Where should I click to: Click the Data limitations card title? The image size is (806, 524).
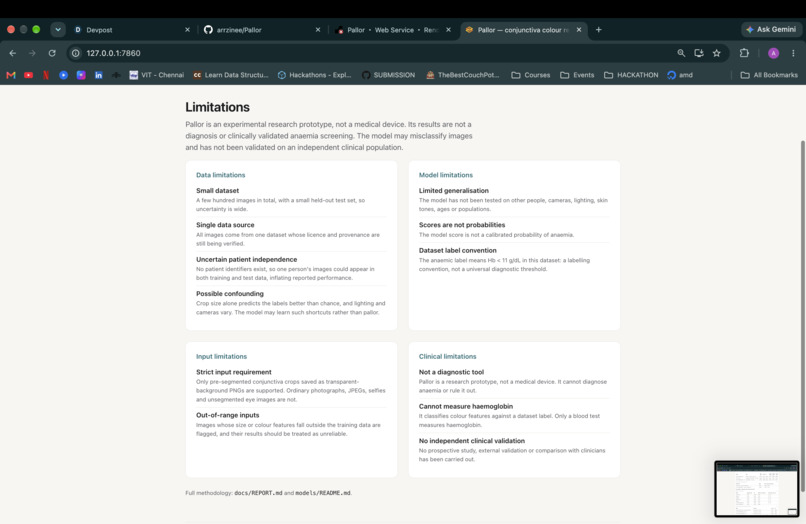(221, 175)
